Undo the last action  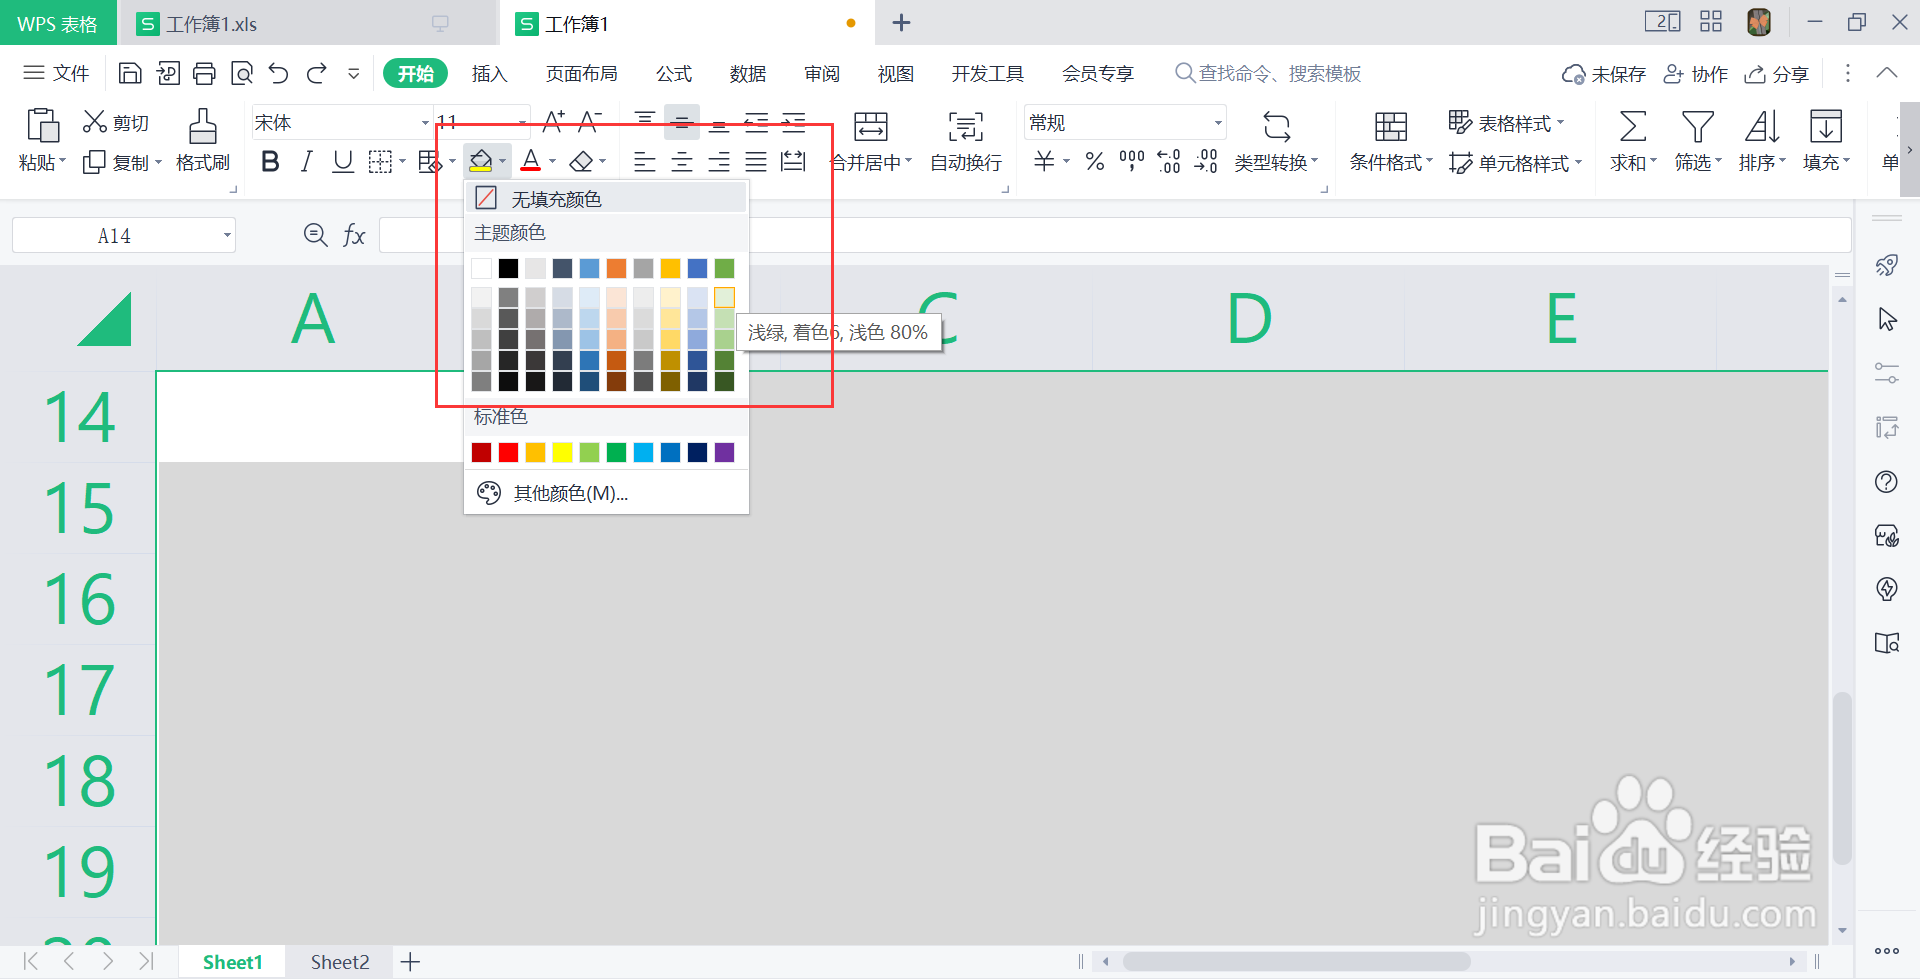279,73
